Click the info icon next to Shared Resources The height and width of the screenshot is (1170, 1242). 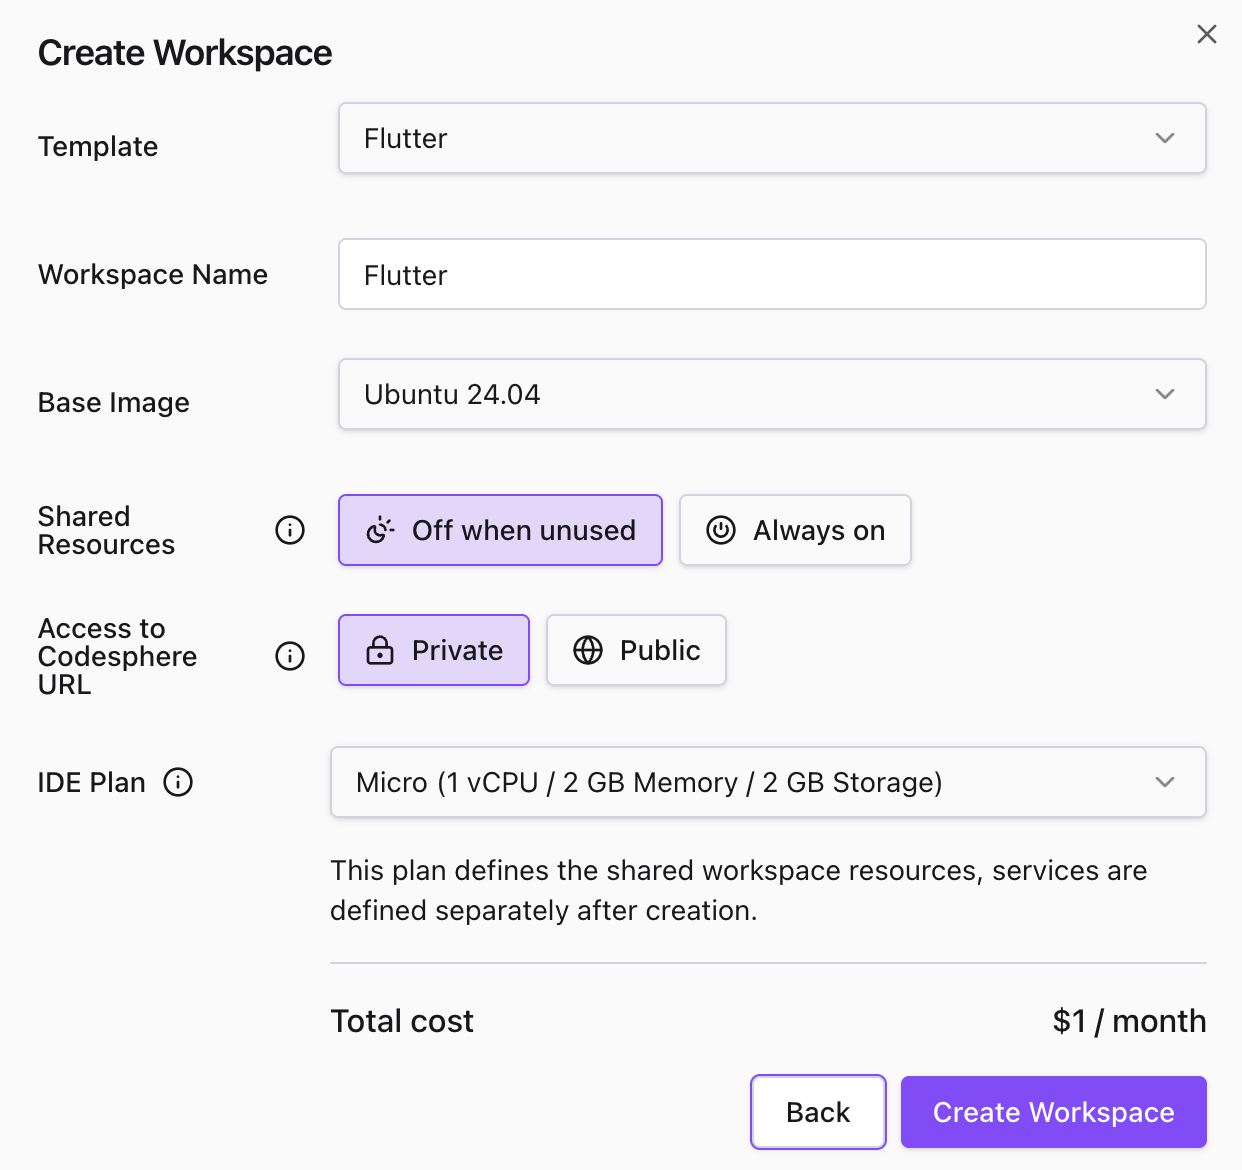click(x=289, y=530)
